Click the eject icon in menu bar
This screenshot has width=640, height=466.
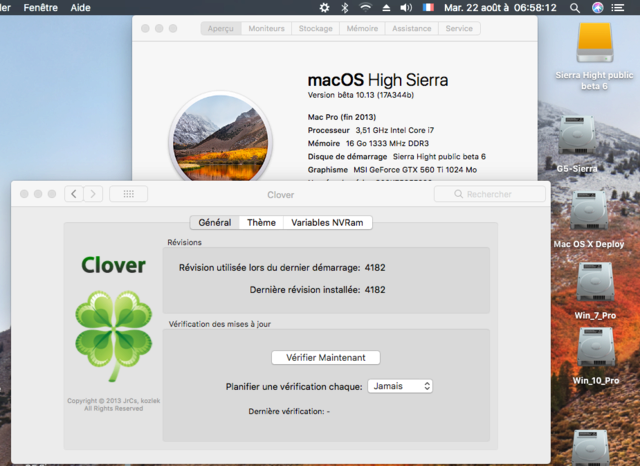[386, 7]
